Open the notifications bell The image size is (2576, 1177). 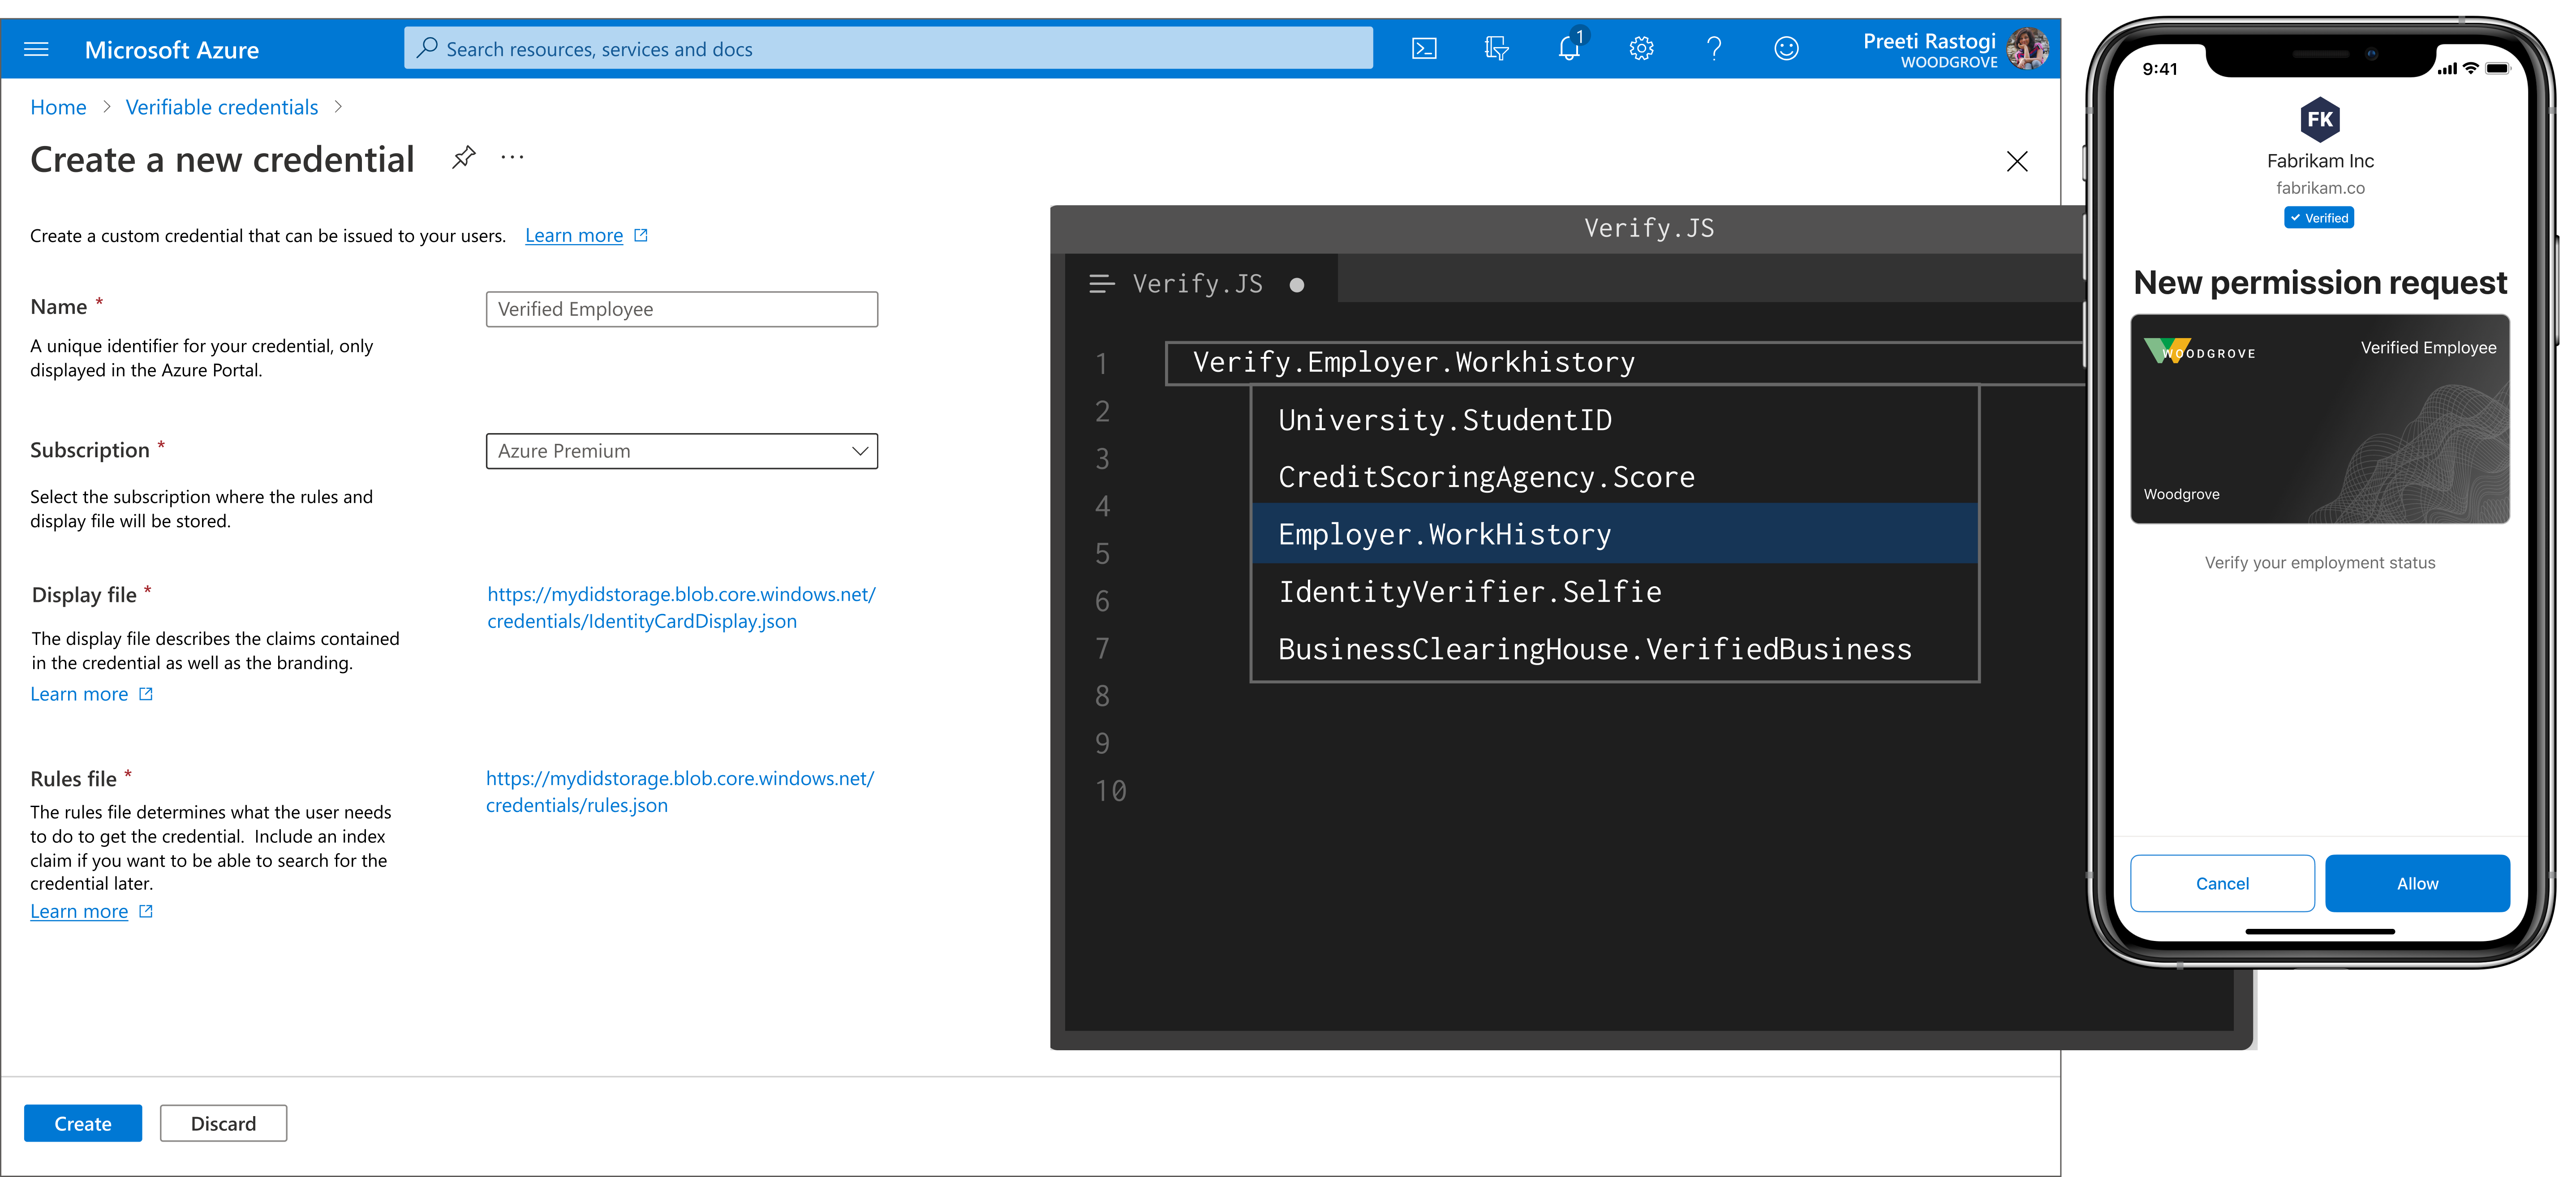click(1569, 48)
